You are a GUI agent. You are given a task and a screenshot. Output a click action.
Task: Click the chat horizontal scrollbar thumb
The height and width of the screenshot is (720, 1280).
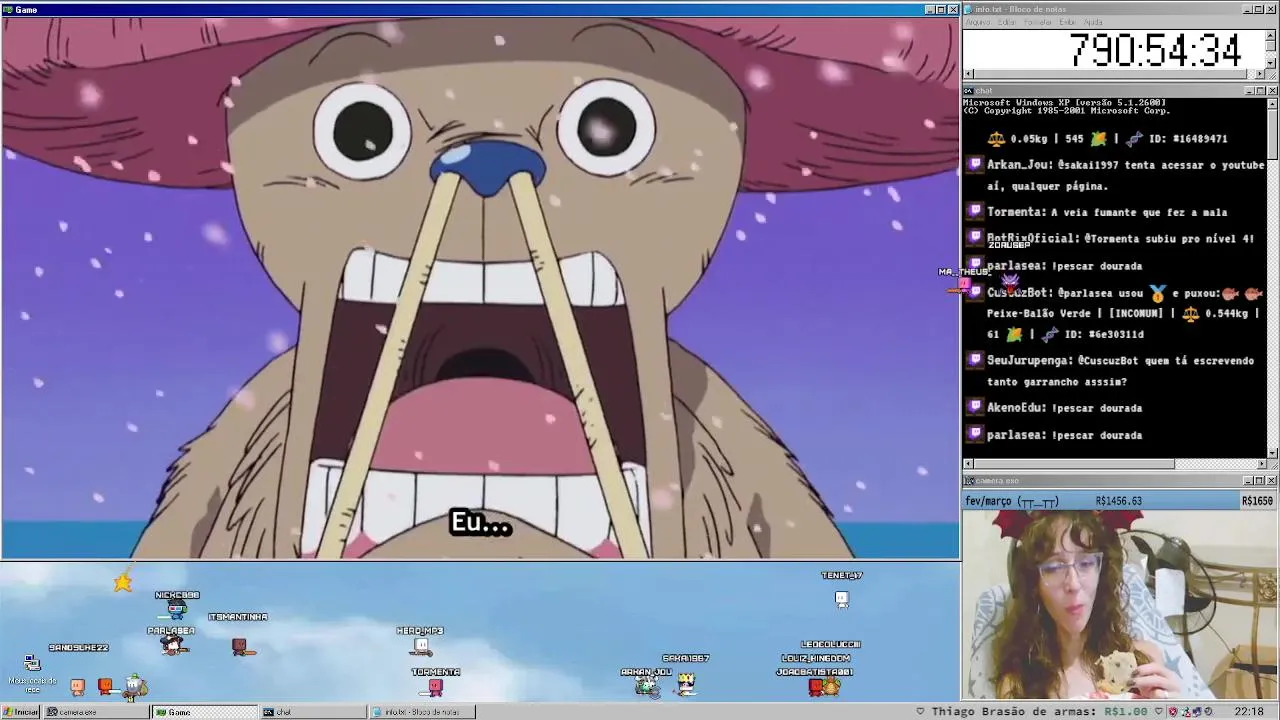pyautogui.click(x=1074, y=464)
